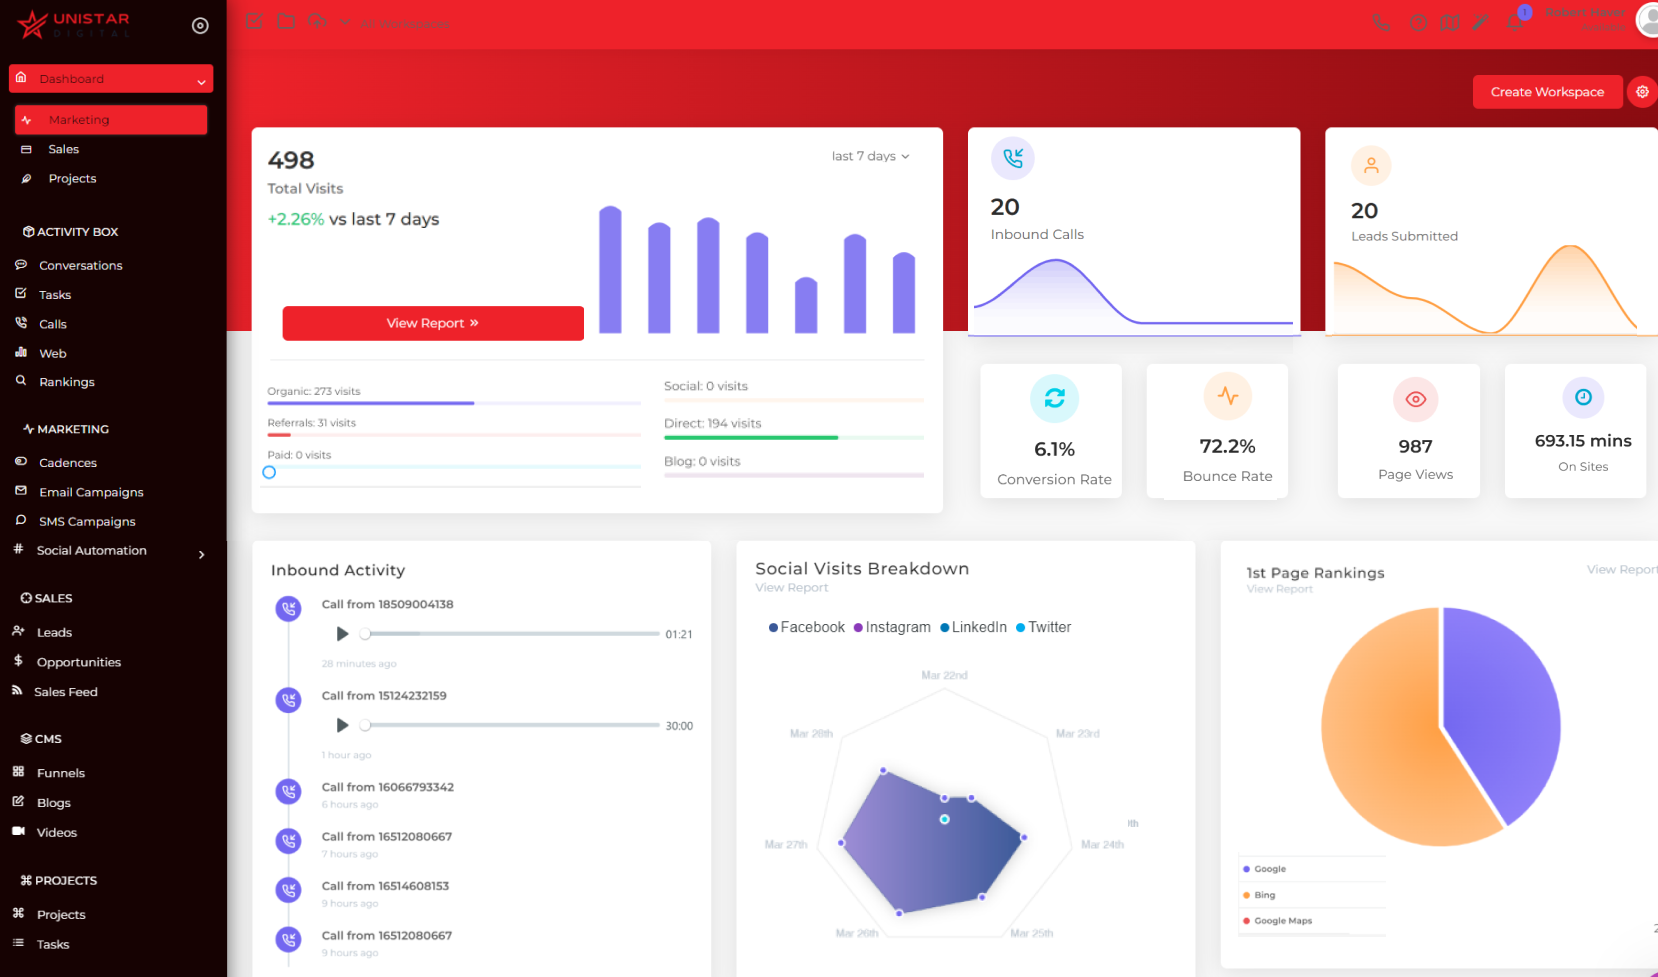Click the magic wand icon in top bar
This screenshot has width=1658, height=977.
click(1480, 22)
